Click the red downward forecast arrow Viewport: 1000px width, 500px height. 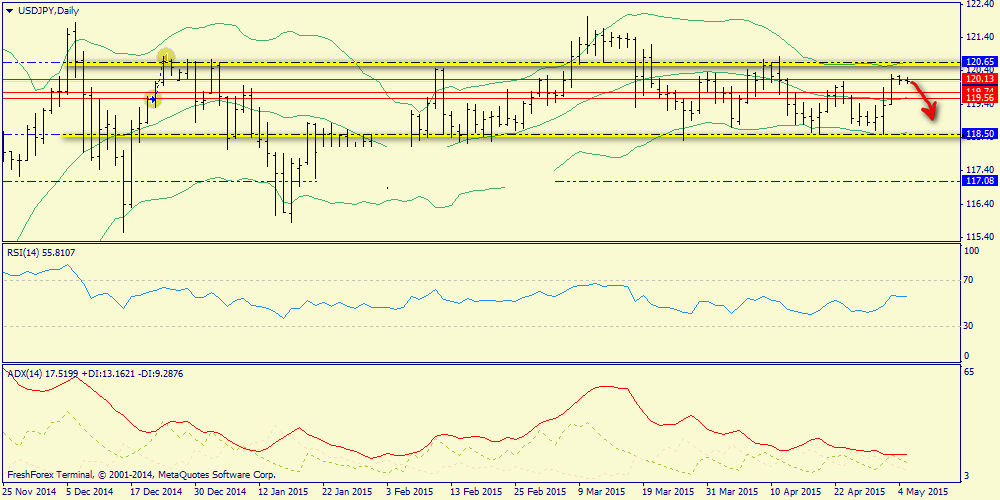pyautogui.click(x=926, y=98)
